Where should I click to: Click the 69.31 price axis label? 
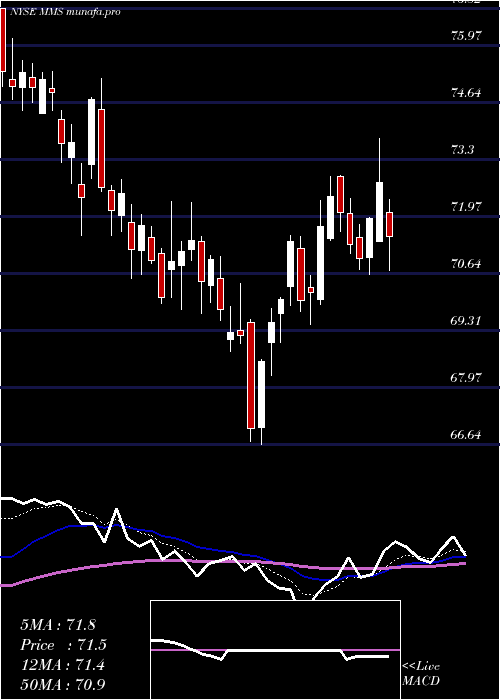[466, 321]
